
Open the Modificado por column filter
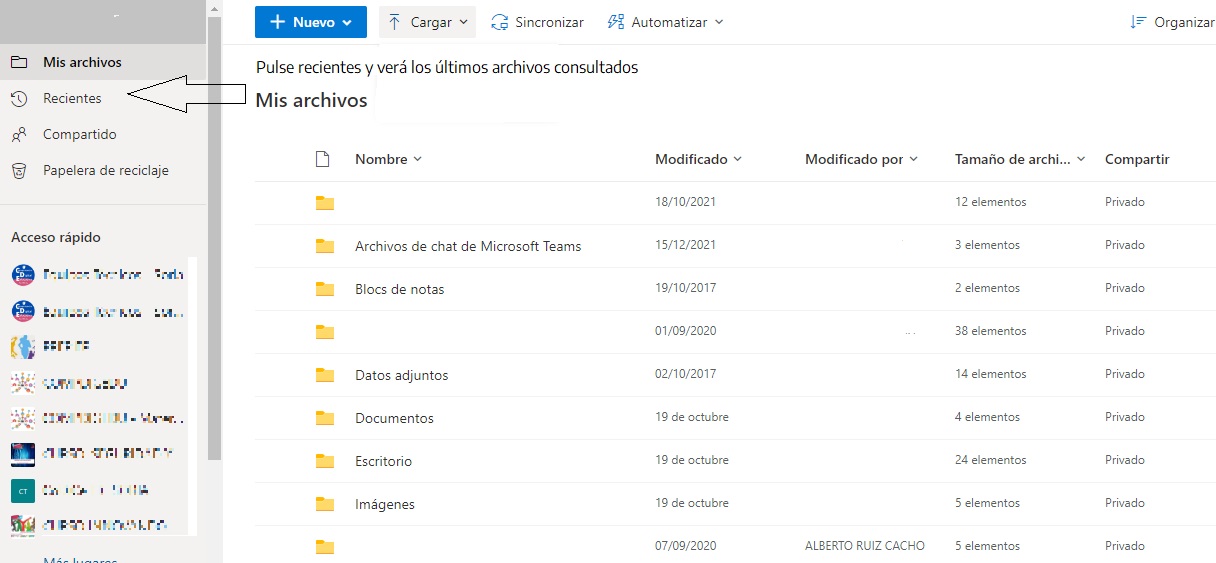[x=861, y=159]
